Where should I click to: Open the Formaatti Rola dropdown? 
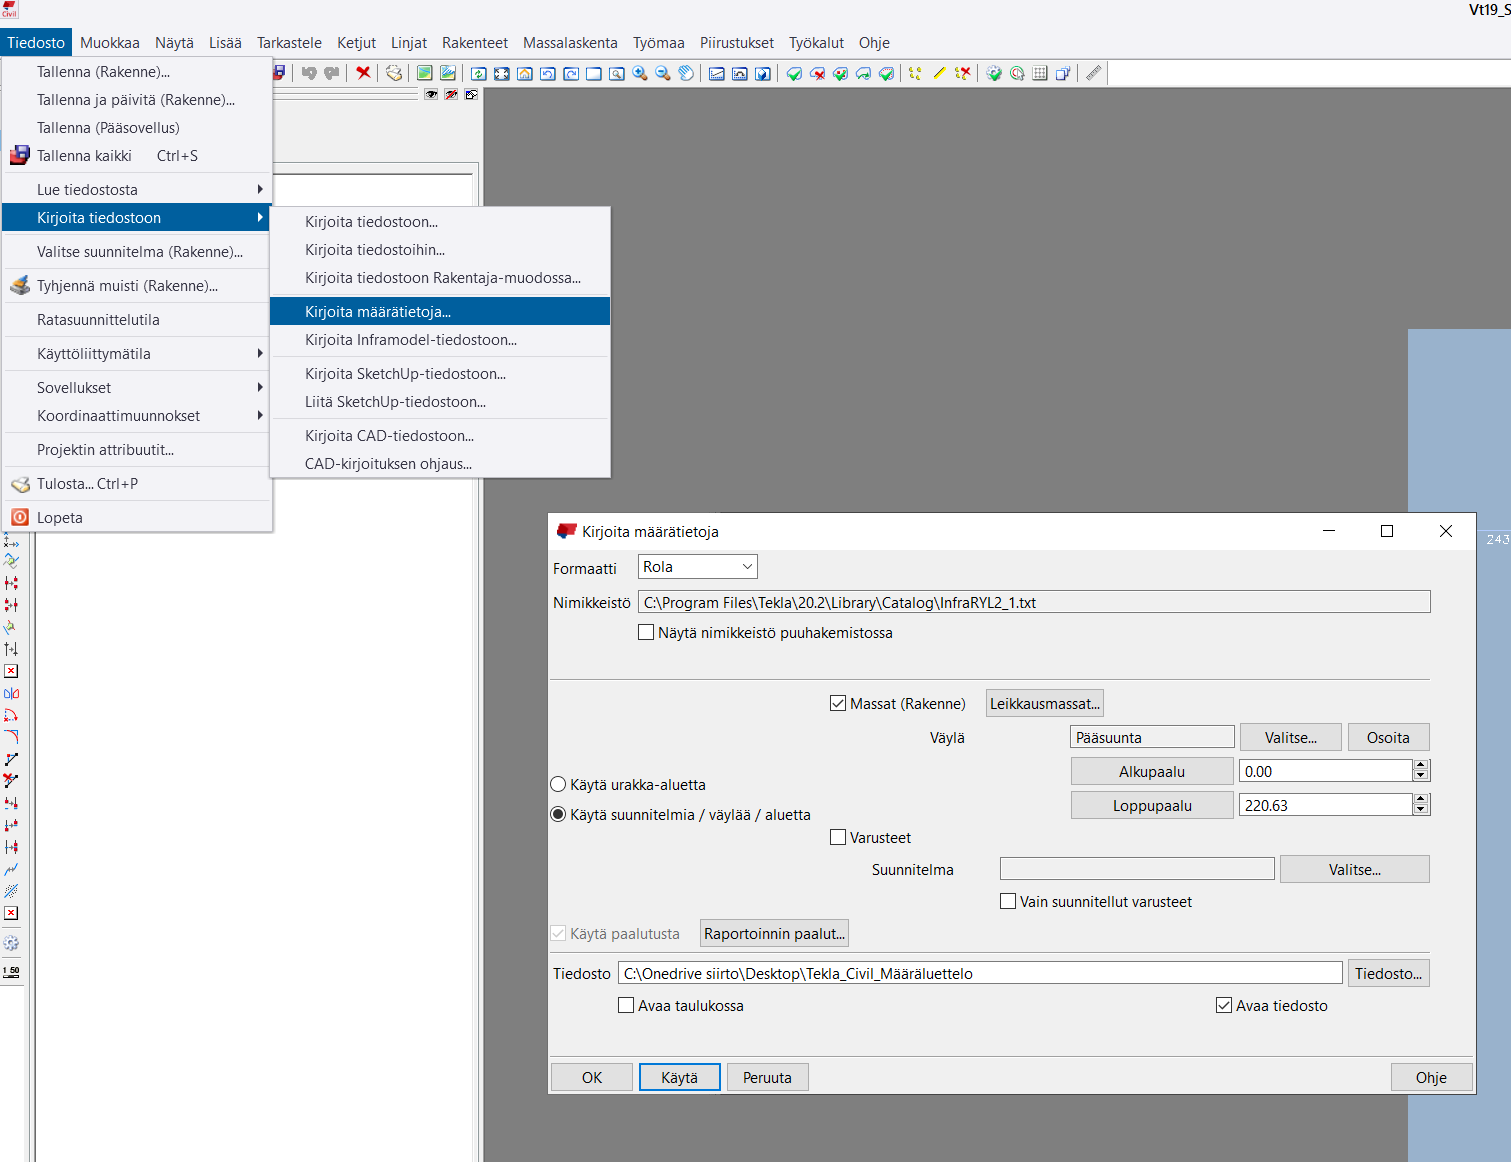(697, 567)
